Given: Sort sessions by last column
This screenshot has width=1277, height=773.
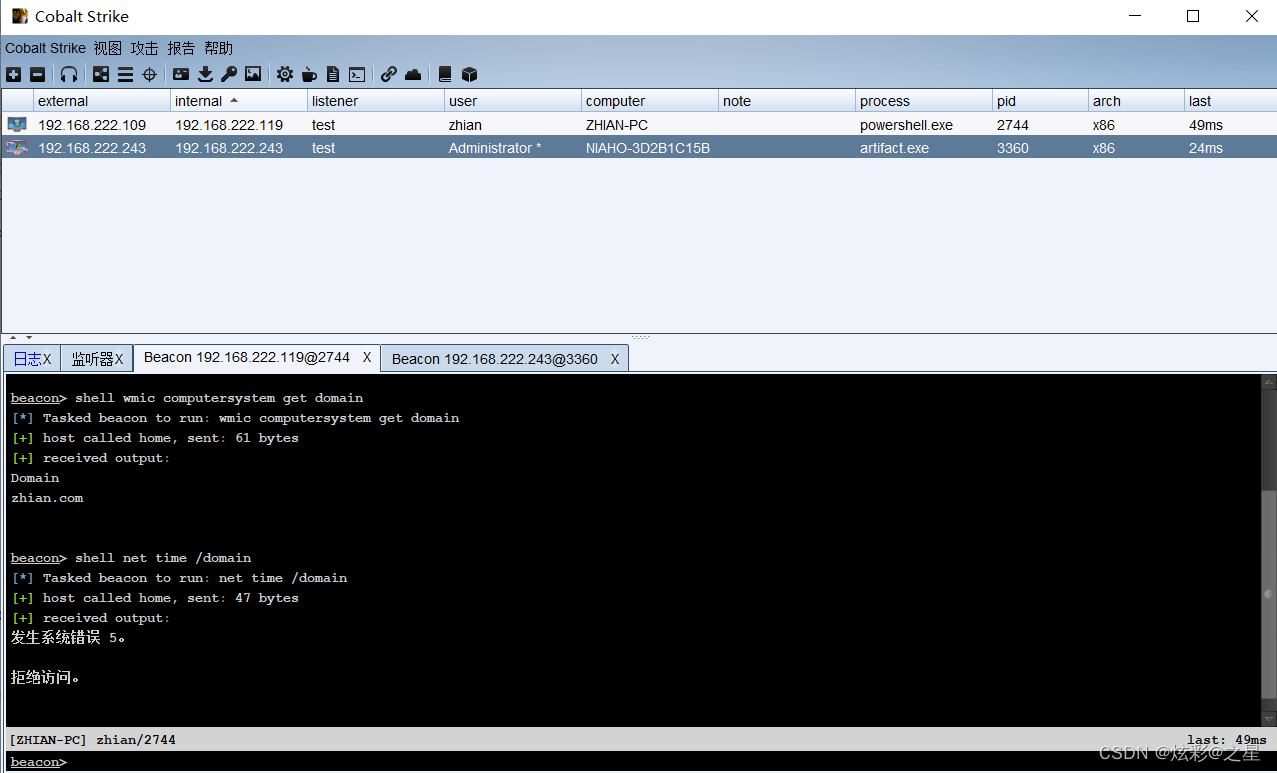Looking at the screenshot, I should point(1230,101).
